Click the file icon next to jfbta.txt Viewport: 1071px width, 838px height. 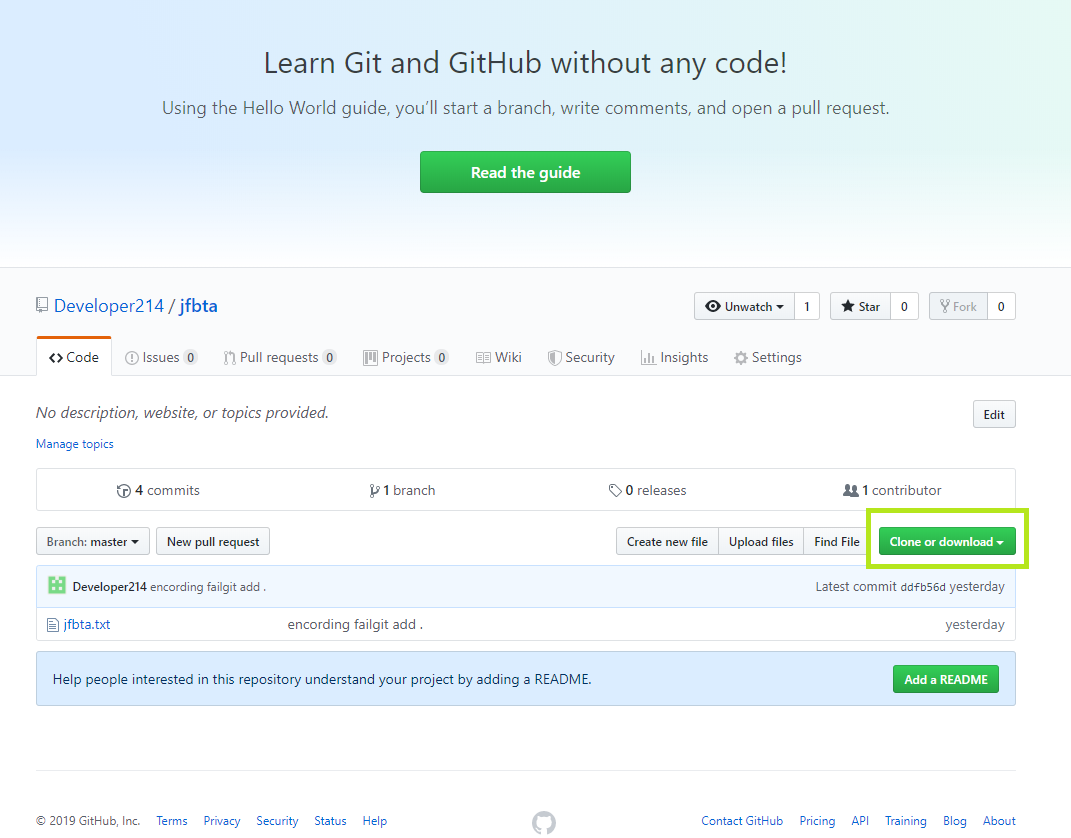click(53, 624)
